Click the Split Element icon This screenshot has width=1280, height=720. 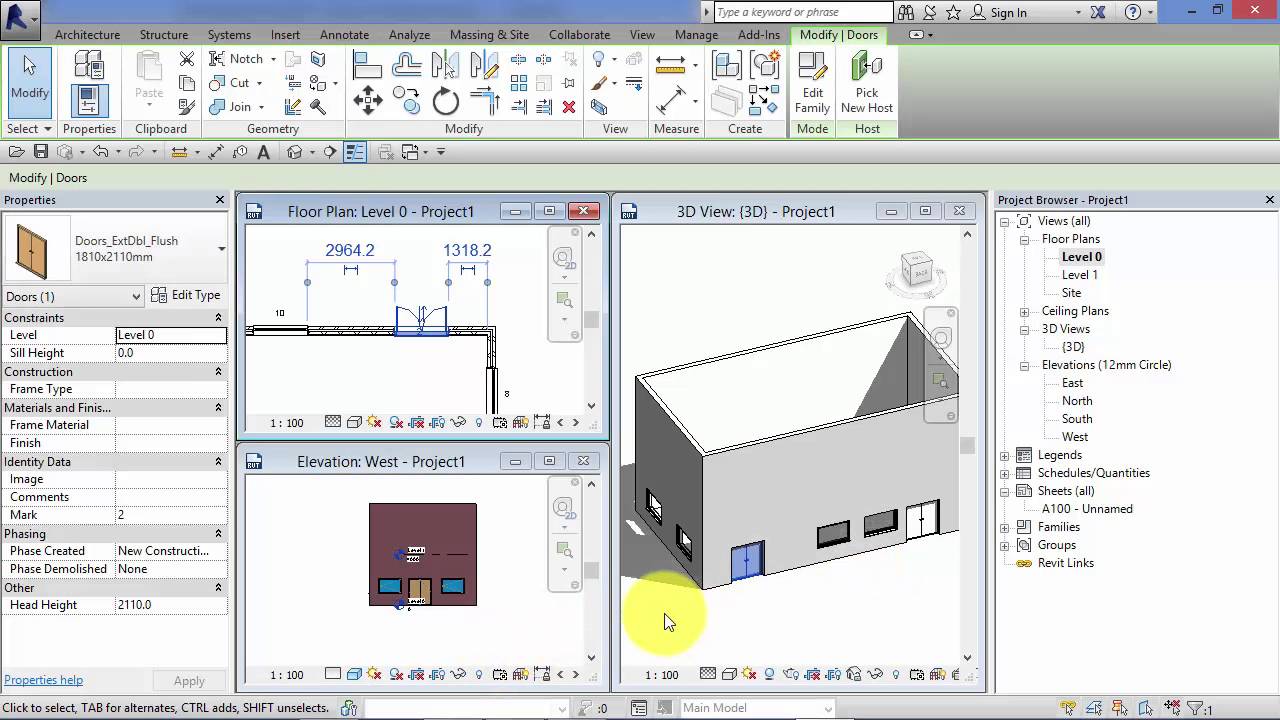pyautogui.click(x=518, y=59)
